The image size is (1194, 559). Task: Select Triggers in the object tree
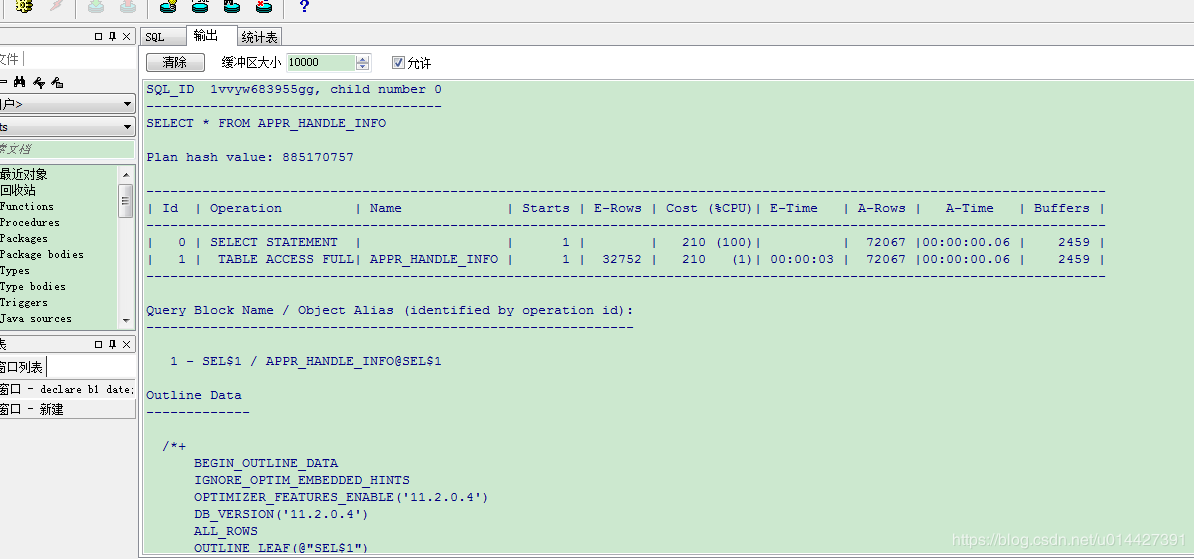pyautogui.click(x=24, y=302)
